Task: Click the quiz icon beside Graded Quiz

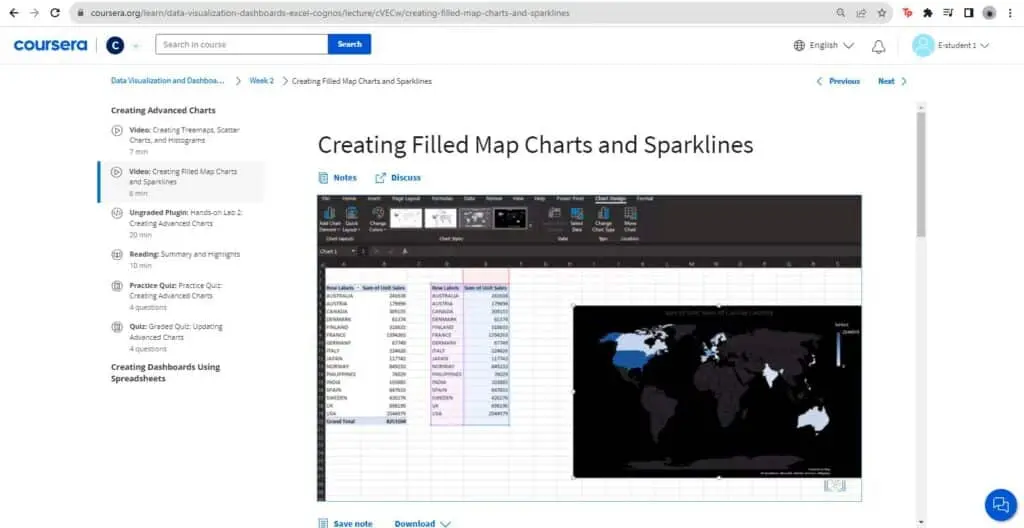Action: (116, 327)
